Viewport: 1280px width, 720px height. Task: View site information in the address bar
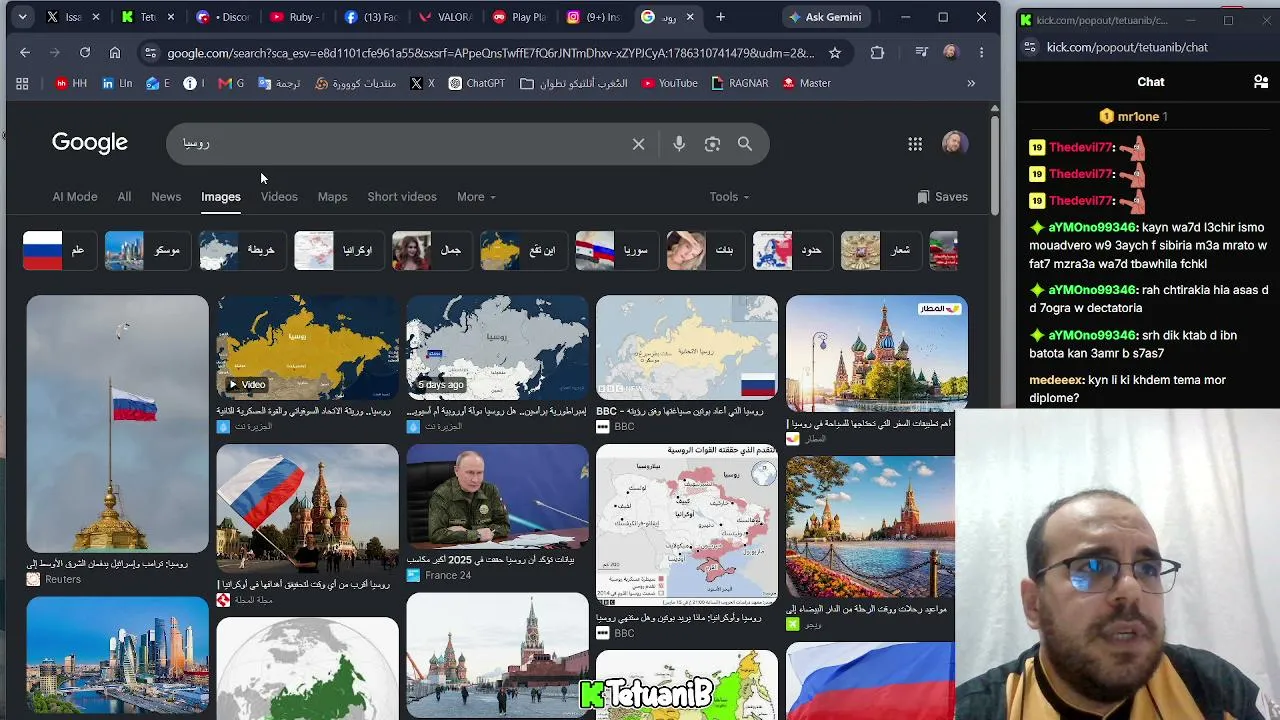click(x=150, y=53)
